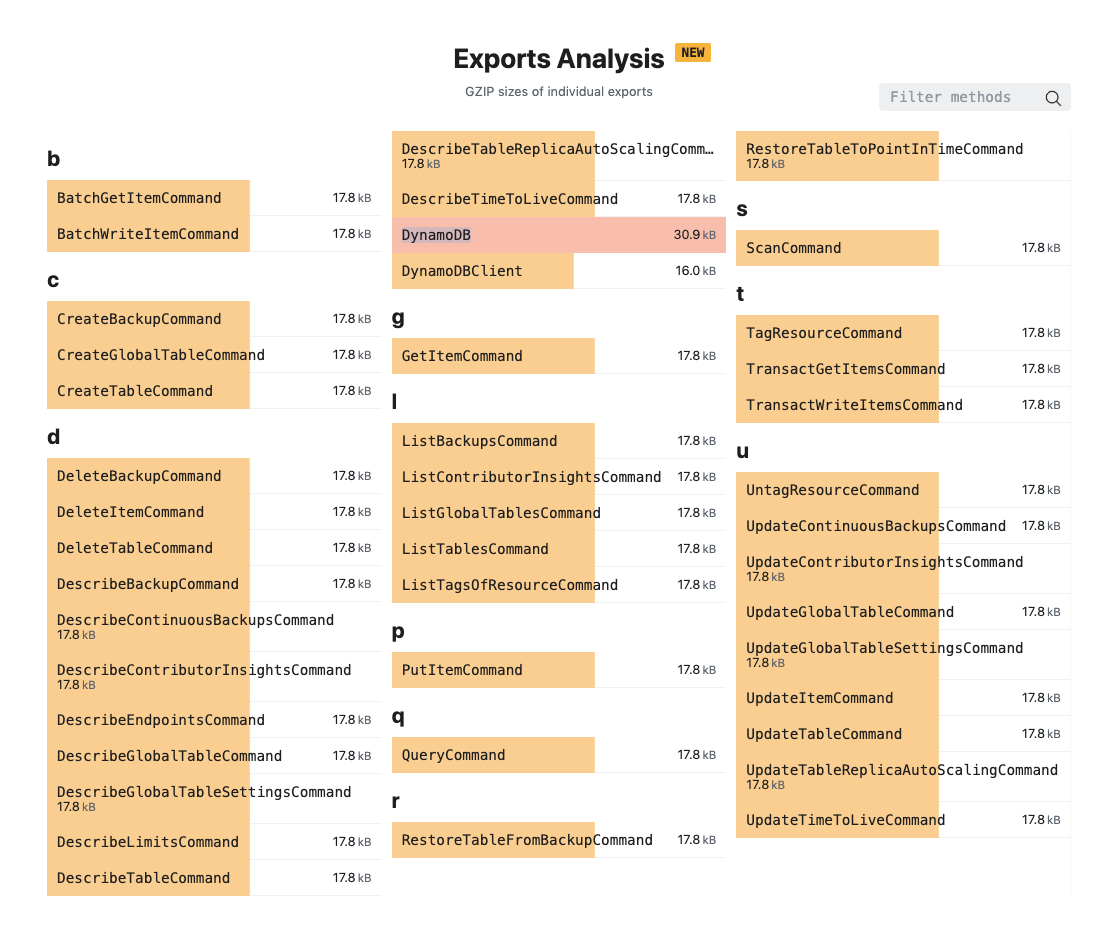Click the Exports Analysis heading
This screenshot has height=928, width=1115.
(558, 59)
